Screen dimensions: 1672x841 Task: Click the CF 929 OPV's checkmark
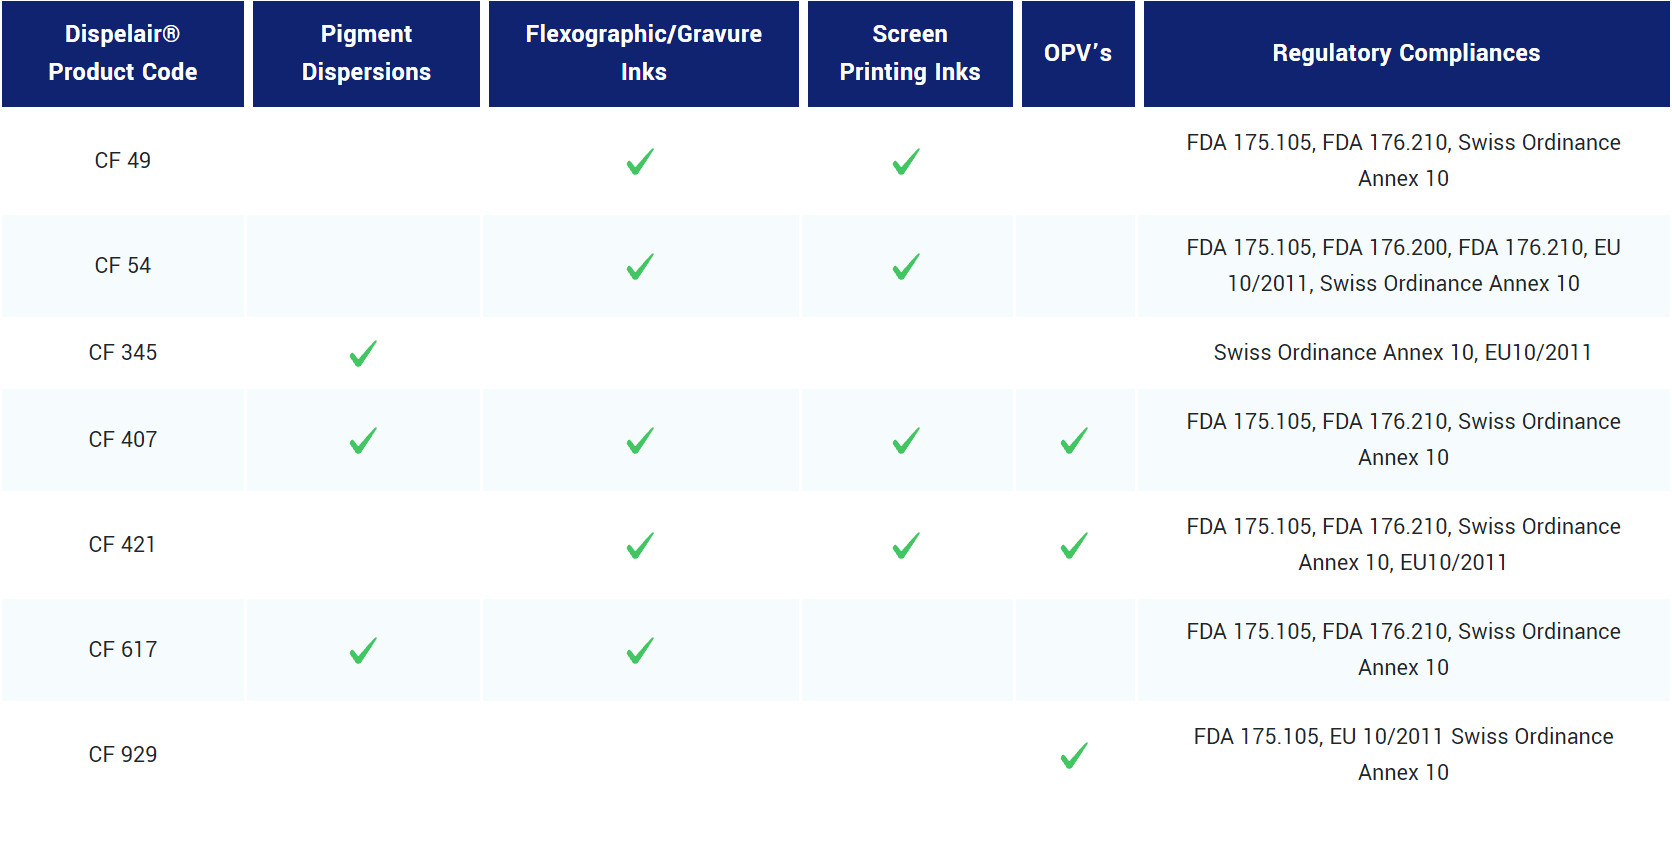1074,756
